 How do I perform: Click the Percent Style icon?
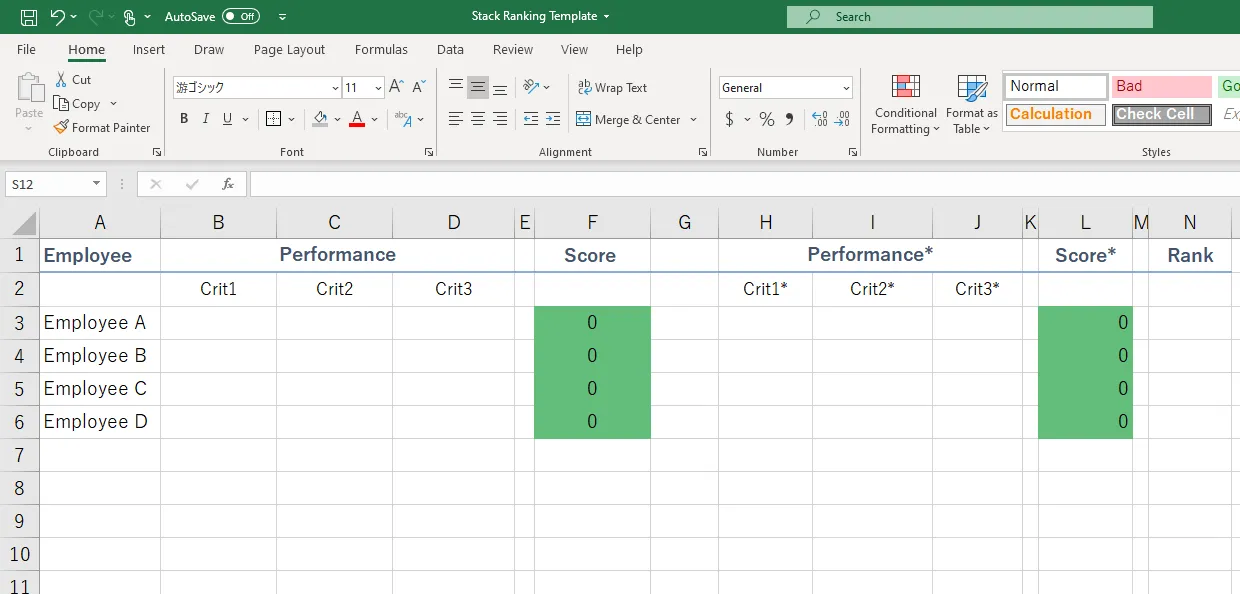coord(766,120)
